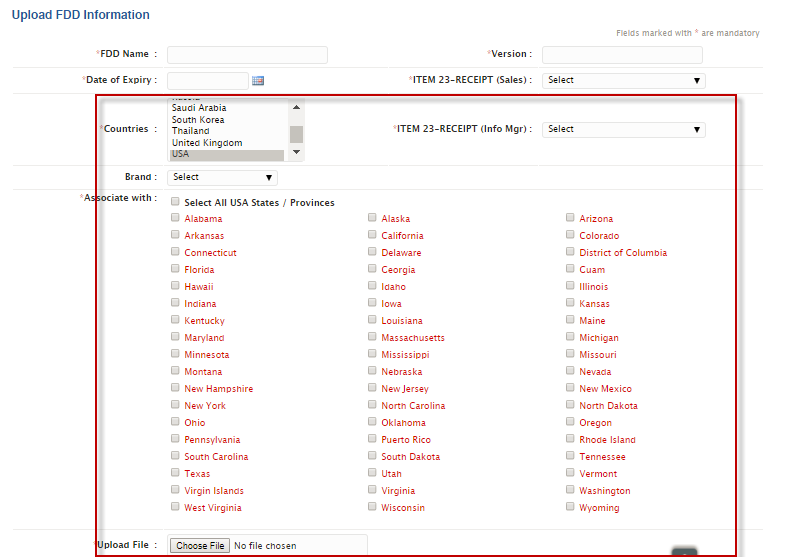Mark the New York checkbox
Image resolution: width=795 pixels, height=557 pixels.
[x=175, y=405]
